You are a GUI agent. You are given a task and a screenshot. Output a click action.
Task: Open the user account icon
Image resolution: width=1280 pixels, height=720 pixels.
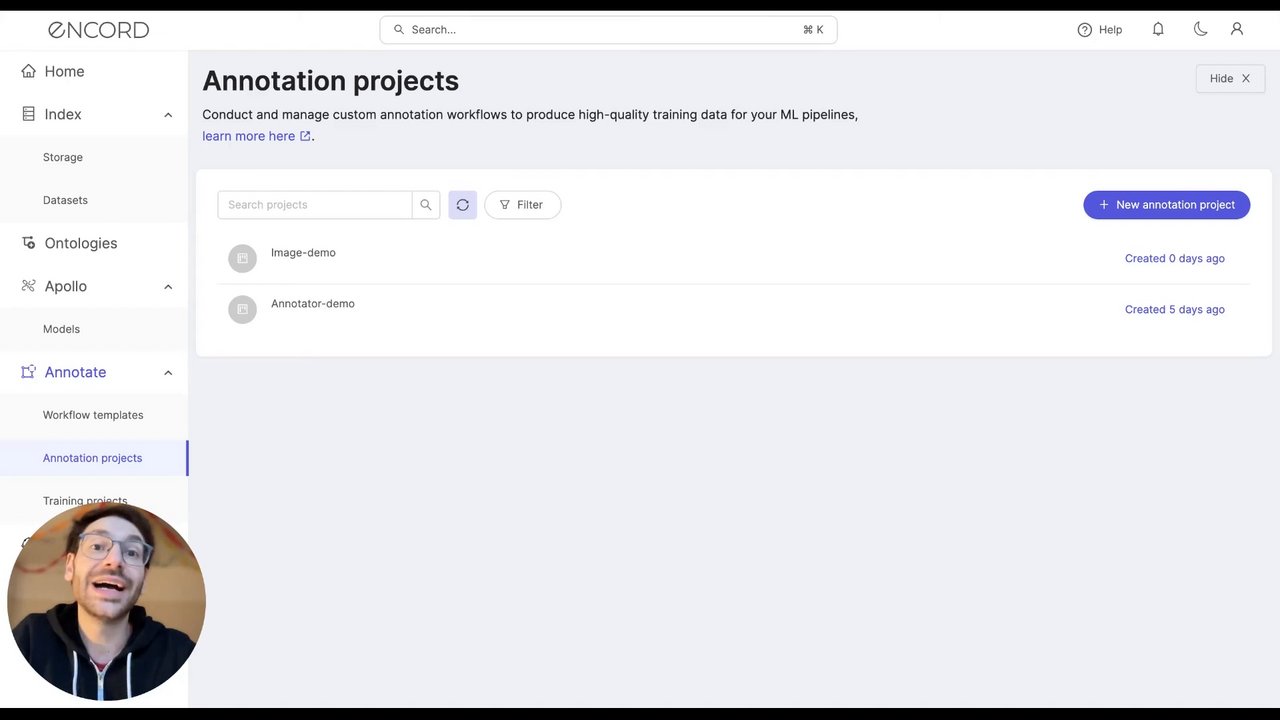1237,30
